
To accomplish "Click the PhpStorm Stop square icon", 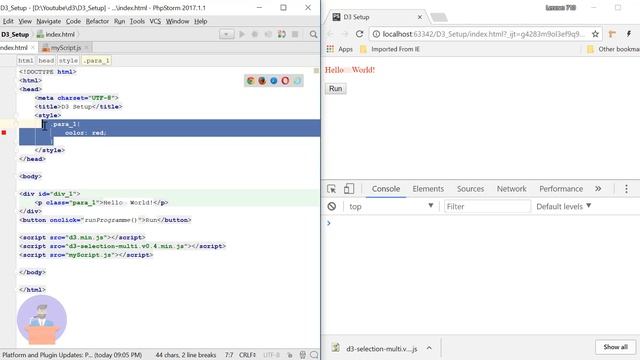I will [295, 34].
